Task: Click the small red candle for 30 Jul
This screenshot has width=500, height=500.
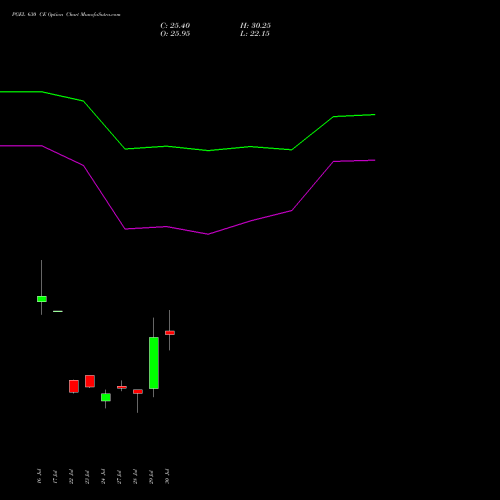Action: (170, 333)
